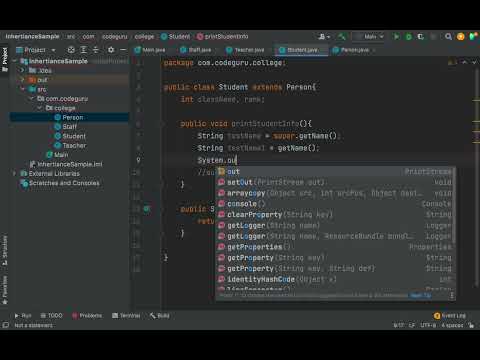The image size is (480, 360).
Task: Select InheritianceSample.iml file in tree
Action: coord(70,164)
